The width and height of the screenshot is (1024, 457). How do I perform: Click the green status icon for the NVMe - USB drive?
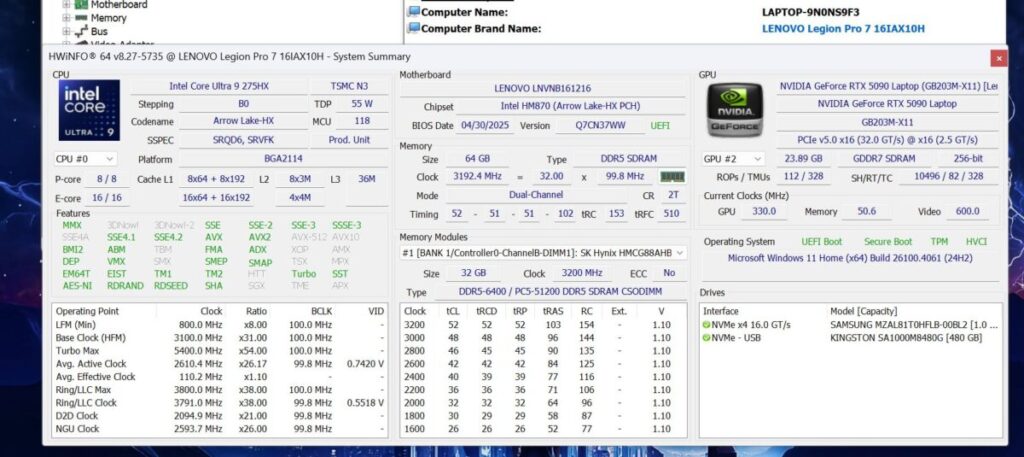[707, 338]
